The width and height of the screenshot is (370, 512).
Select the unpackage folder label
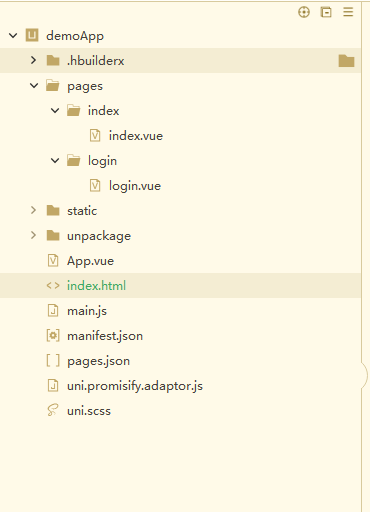tap(99, 236)
